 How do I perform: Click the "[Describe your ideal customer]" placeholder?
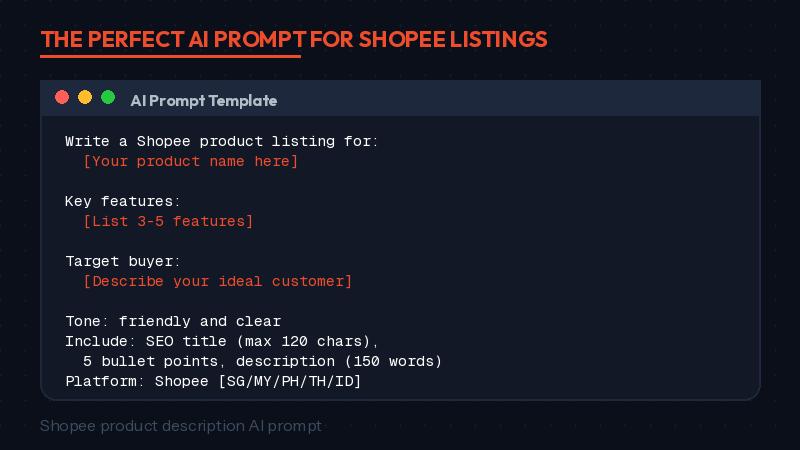point(217,281)
